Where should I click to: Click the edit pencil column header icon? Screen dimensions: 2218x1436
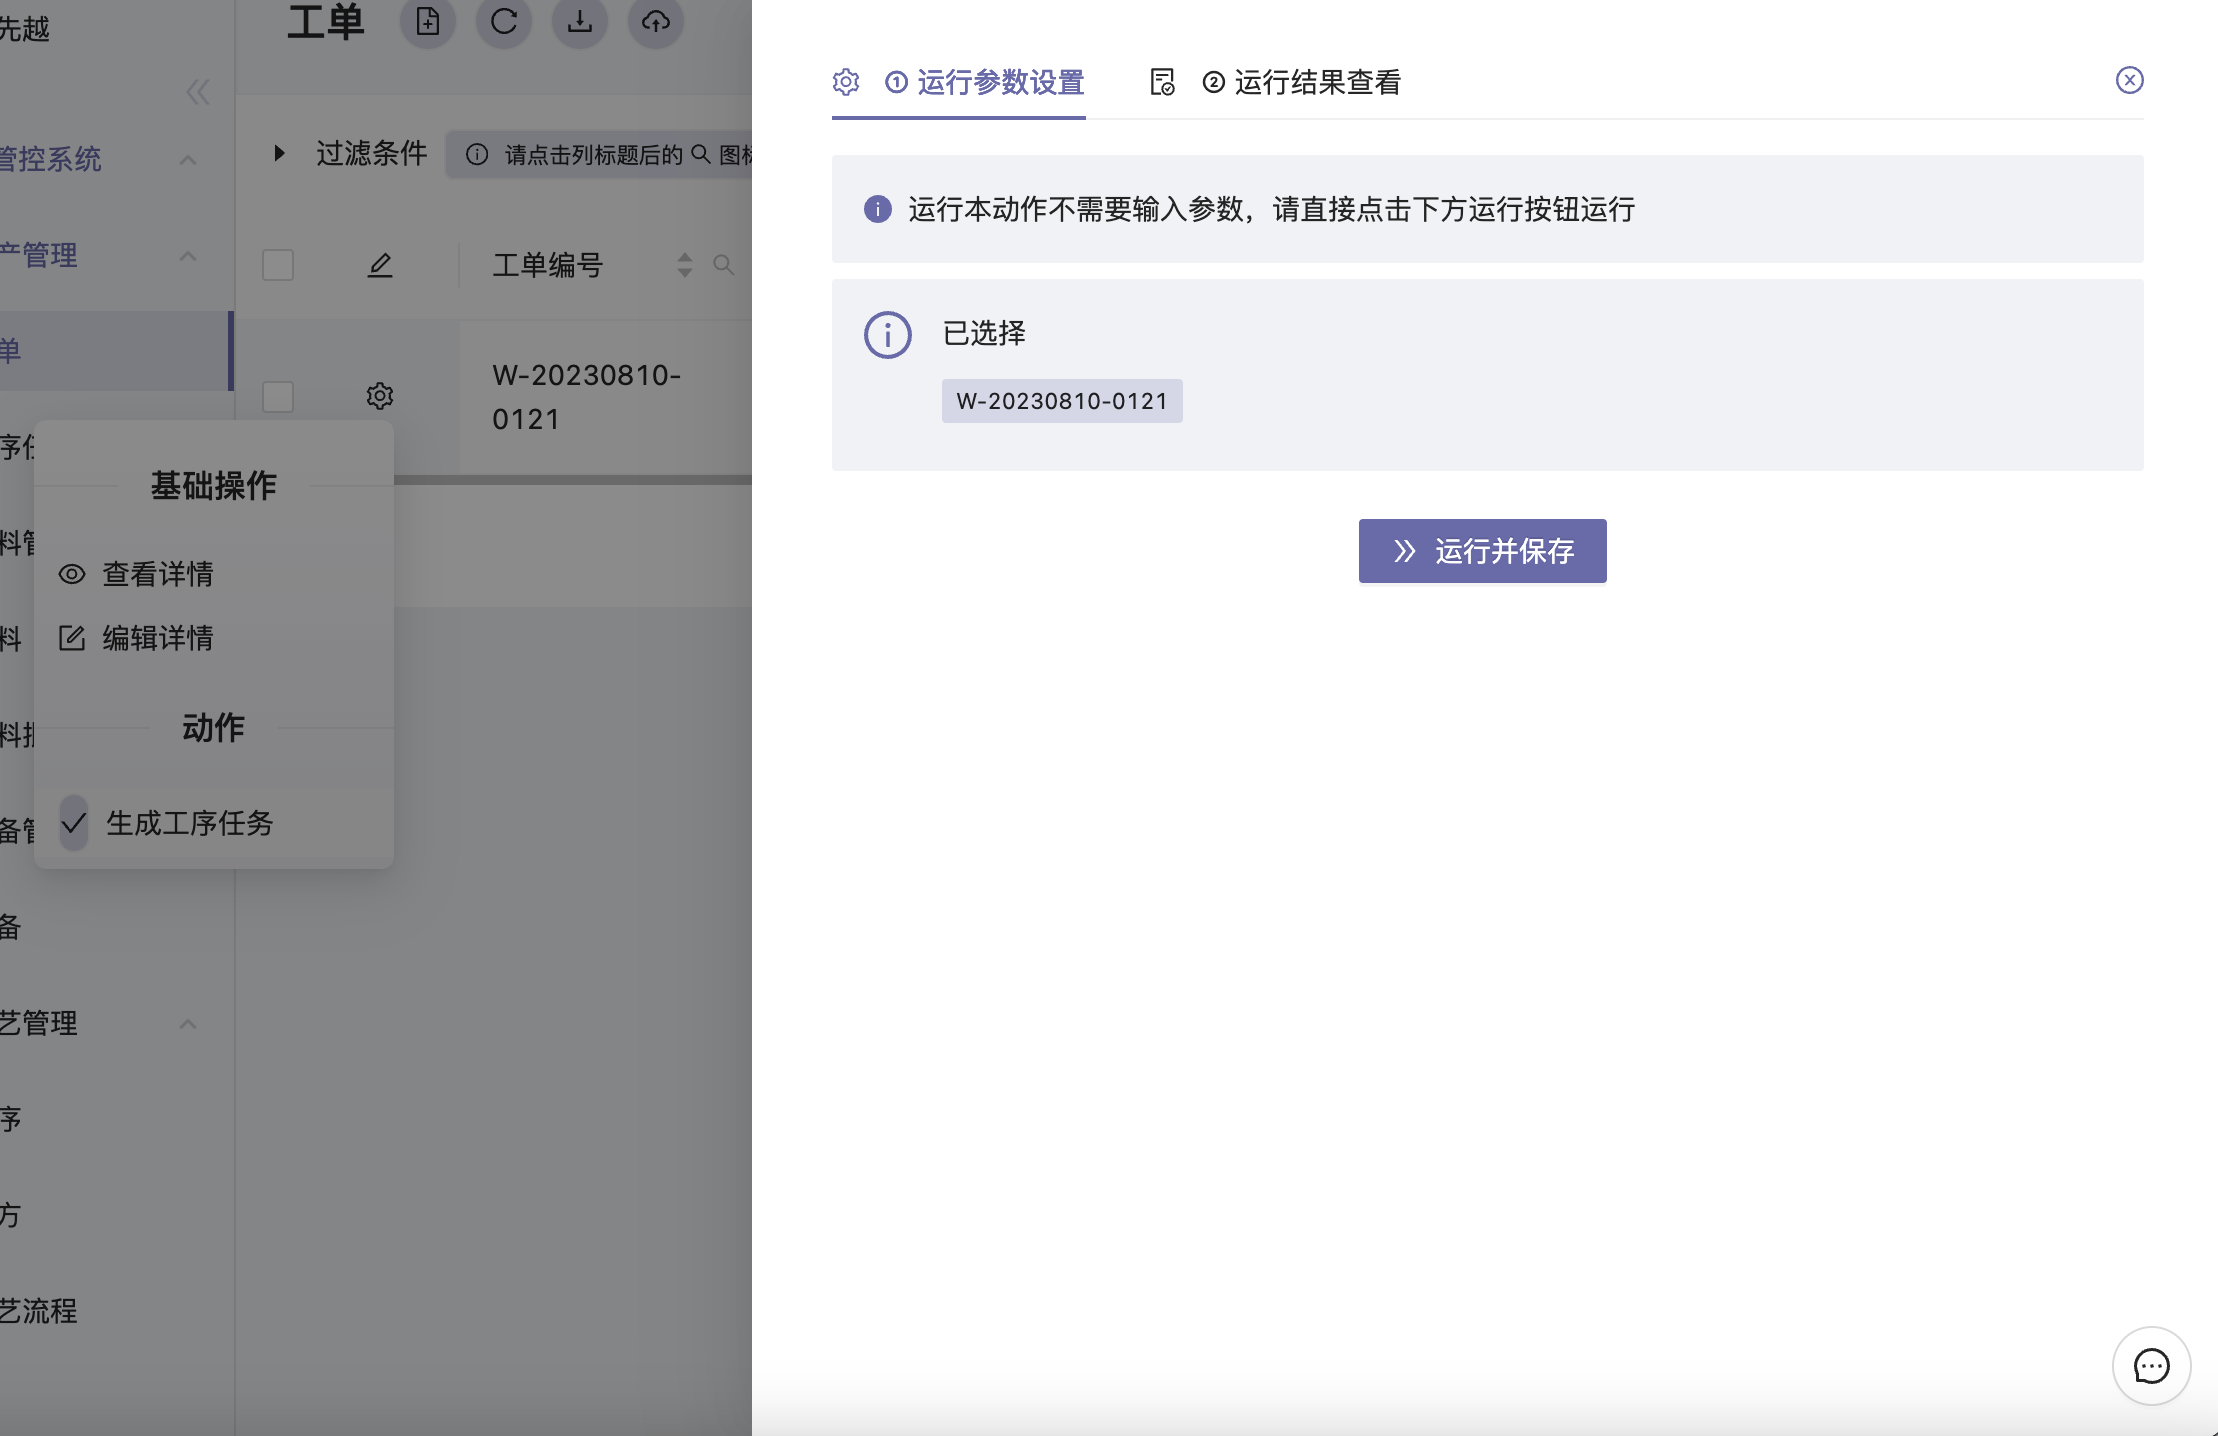pos(380,265)
